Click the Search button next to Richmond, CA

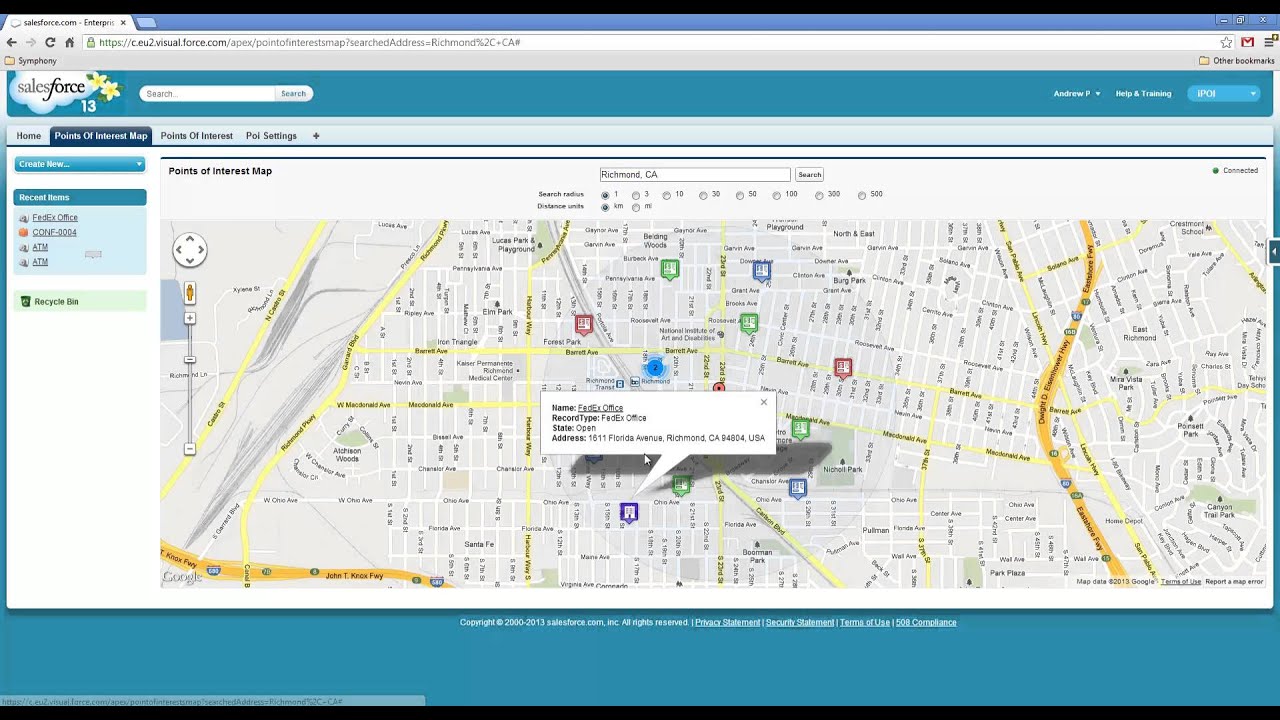(810, 175)
